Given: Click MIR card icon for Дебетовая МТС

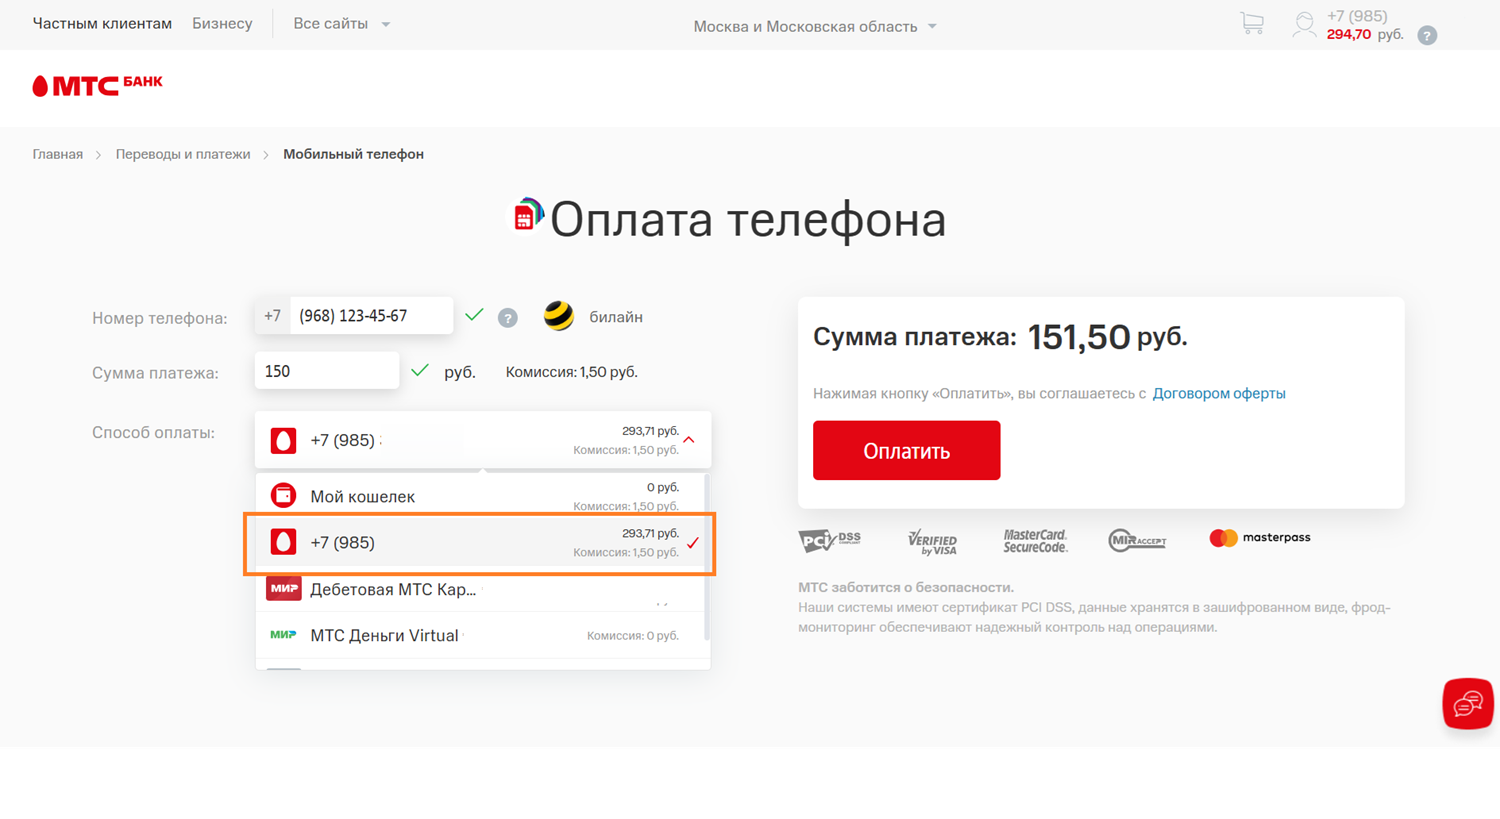Looking at the screenshot, I should click(284, 588).
